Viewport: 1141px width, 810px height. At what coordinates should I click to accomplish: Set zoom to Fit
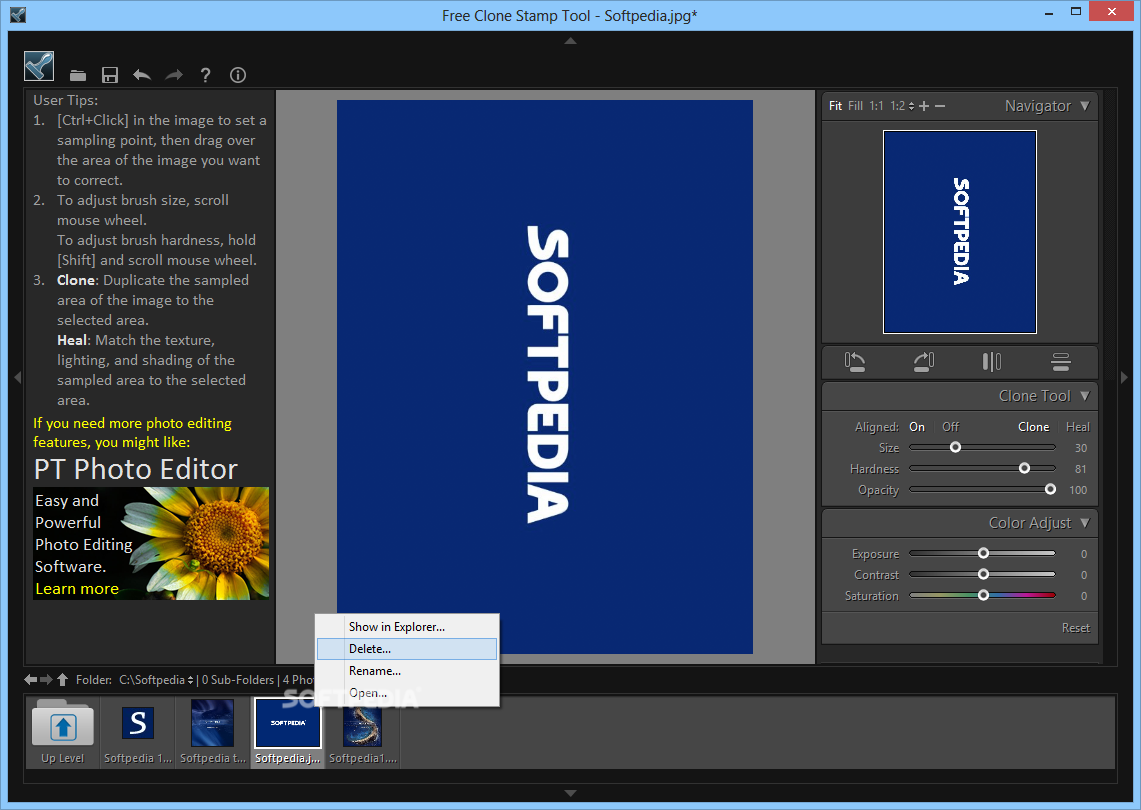835,106
